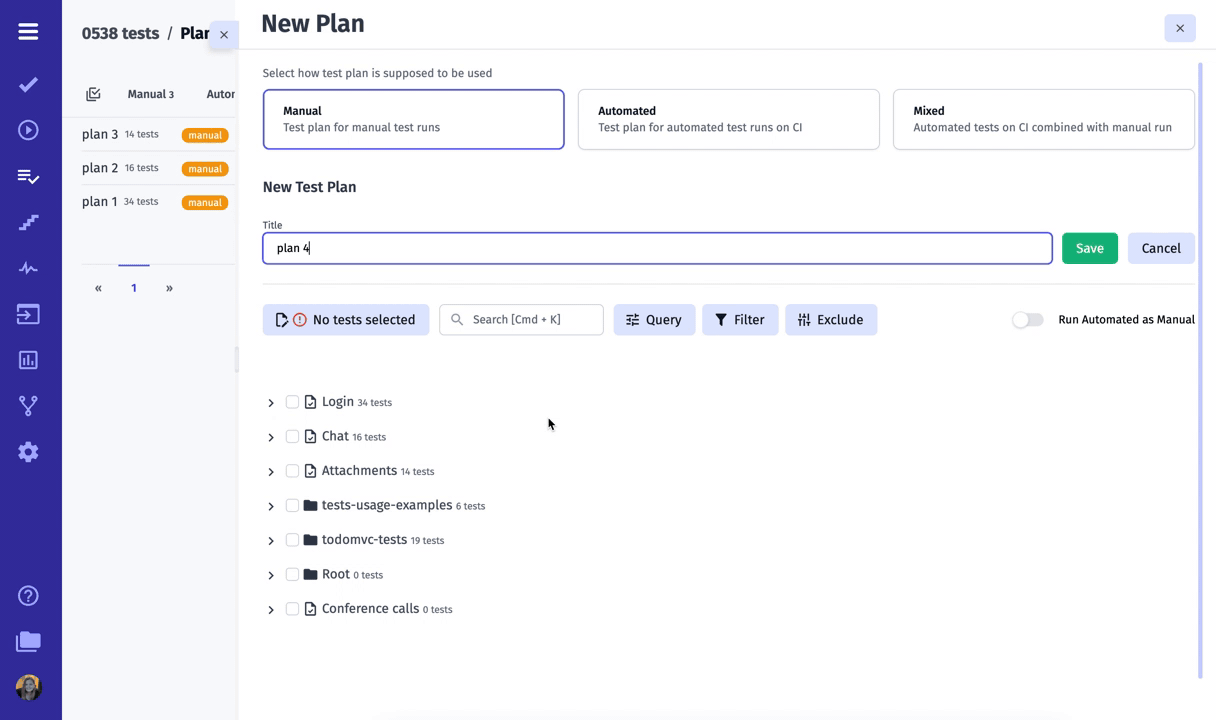
Task: Open the Steps staircase icon in sidebar
Action: pos(28,222)
